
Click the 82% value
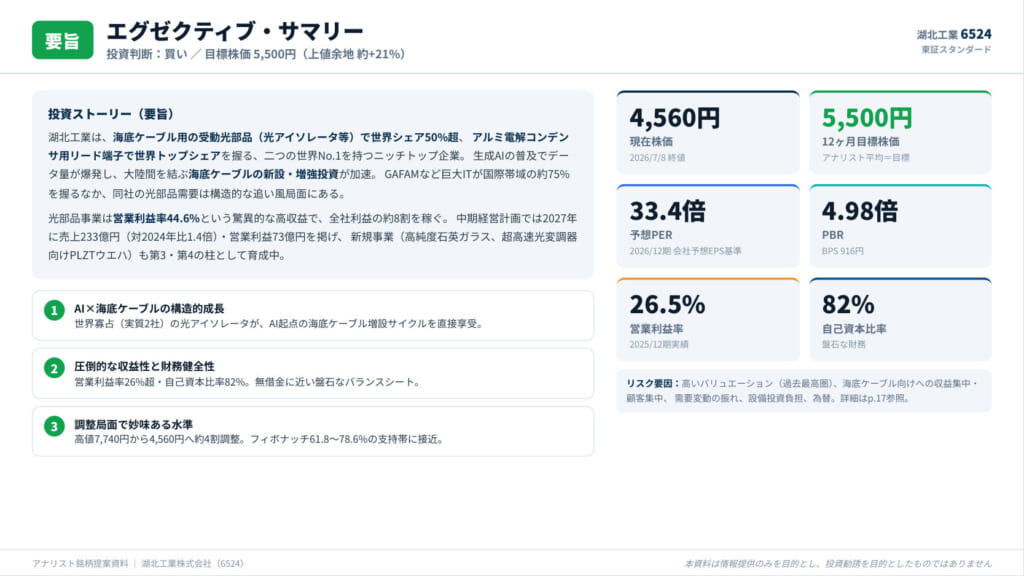[x=848, y=305]
